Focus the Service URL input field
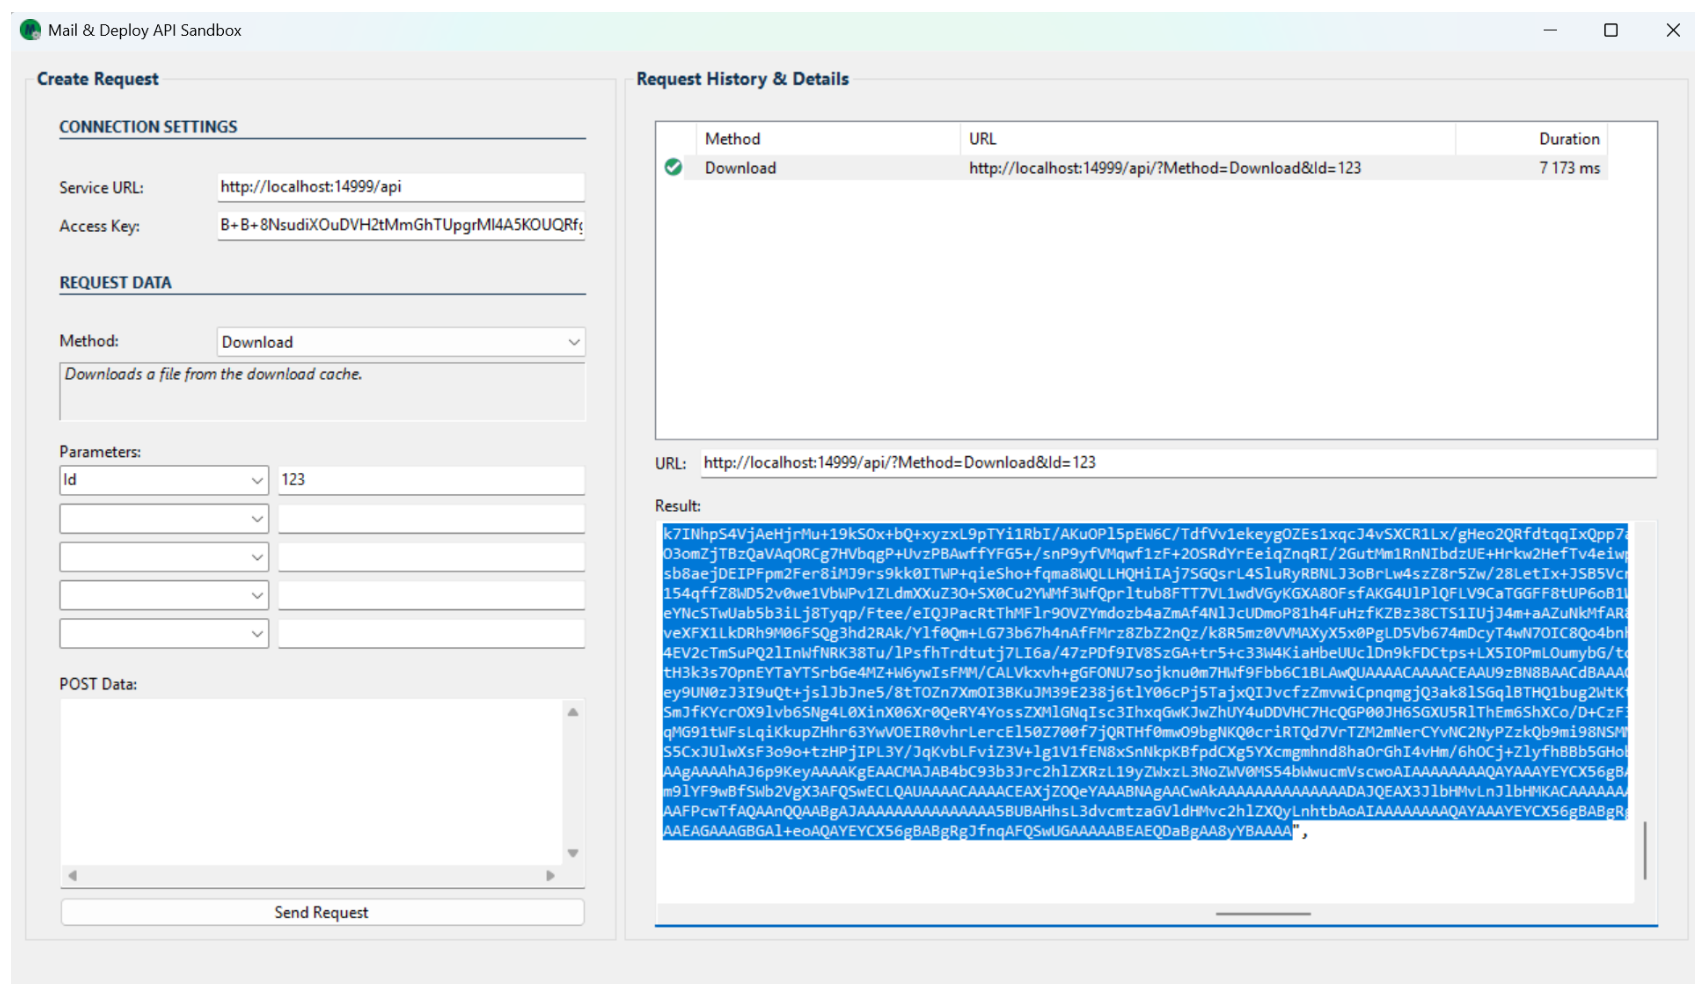Viewport: 1703px width, 997px height. [400, 187]
